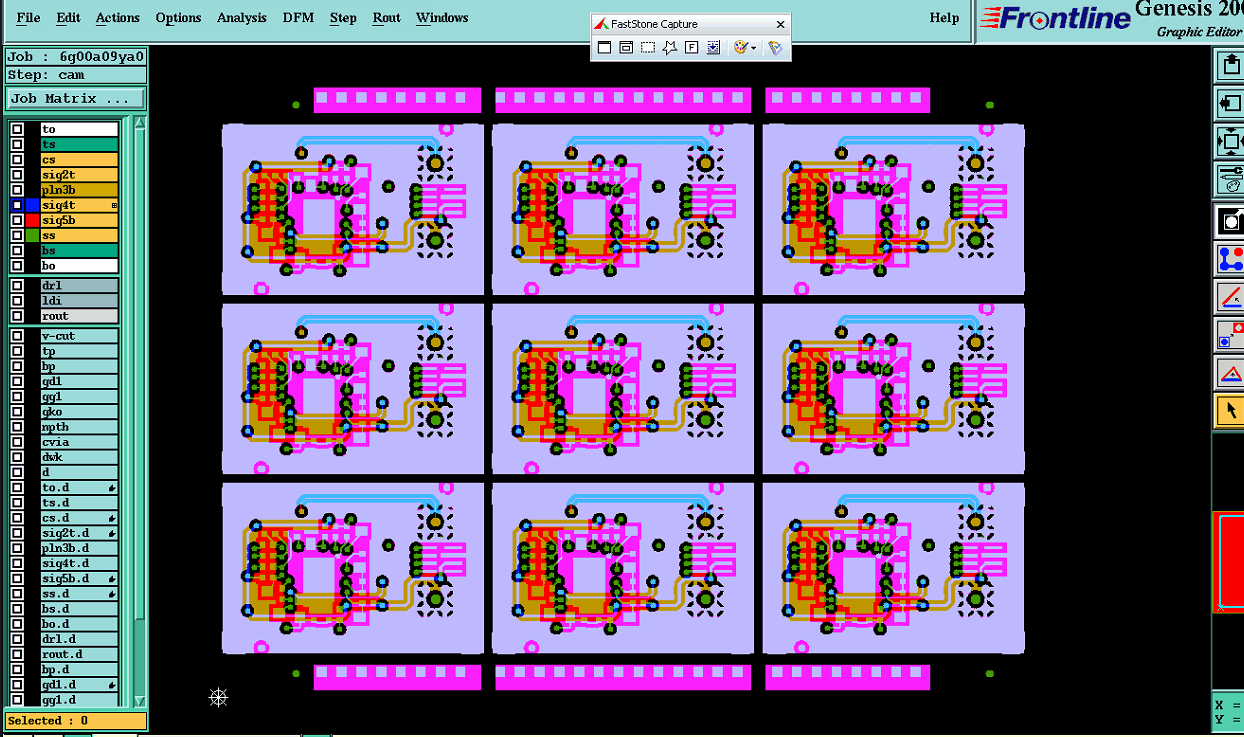This screenshot has width=1244, height=737.
Task: Toggle checkbox for the 'cs' layer
Action: point(17,160)
